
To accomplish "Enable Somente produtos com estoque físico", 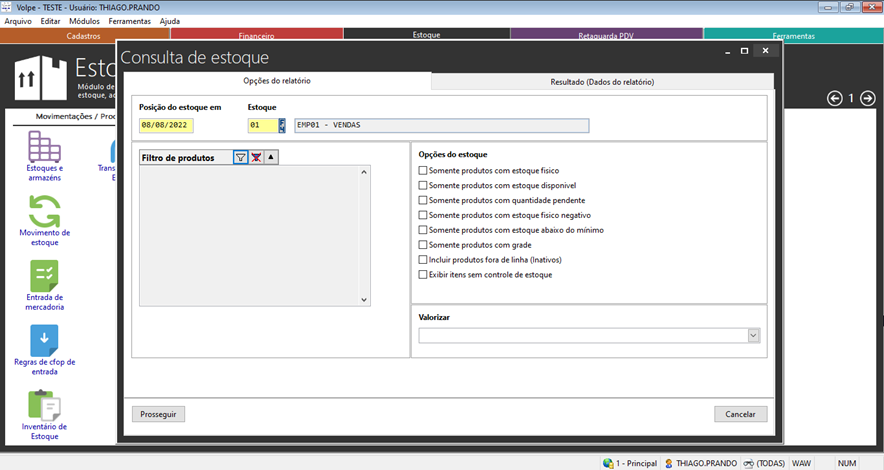I will pyautogui.click(x=423, y=171).
